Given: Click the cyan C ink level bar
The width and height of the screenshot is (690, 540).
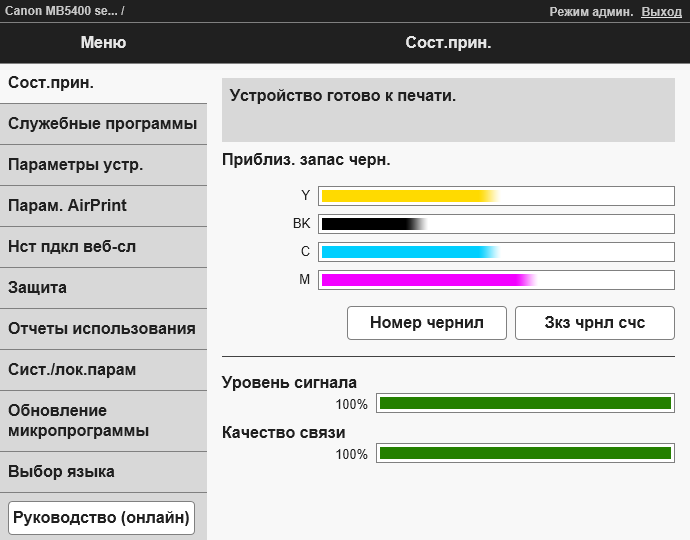Looking at the screenshot, I should tap(496, 252).
